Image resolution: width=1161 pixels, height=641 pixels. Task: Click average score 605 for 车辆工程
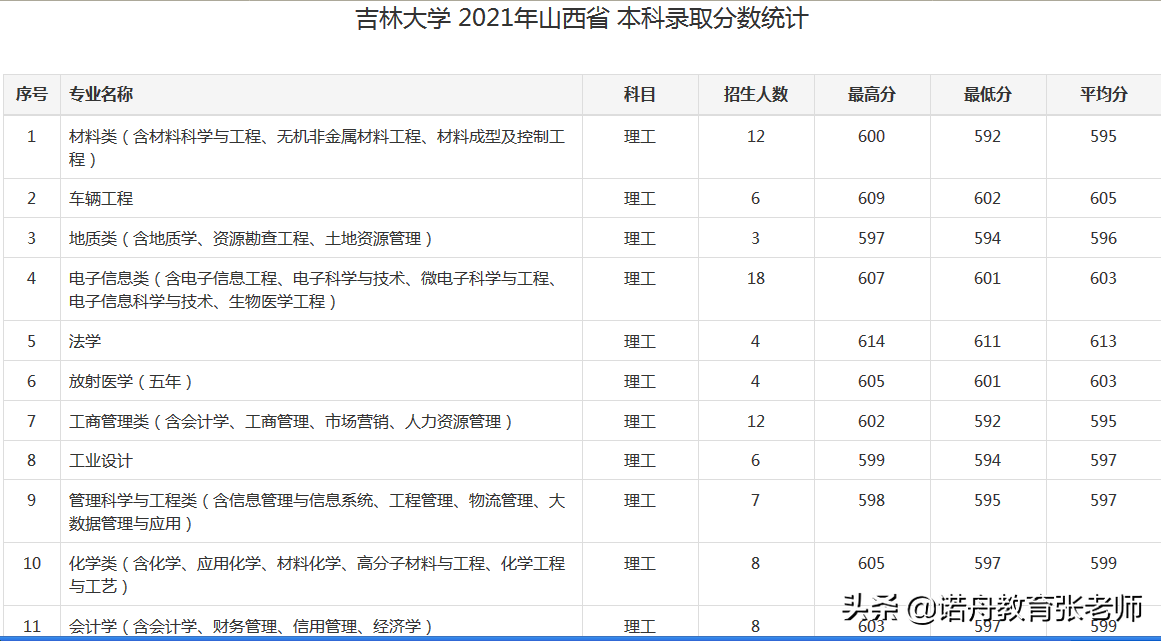click(1103, 198)
